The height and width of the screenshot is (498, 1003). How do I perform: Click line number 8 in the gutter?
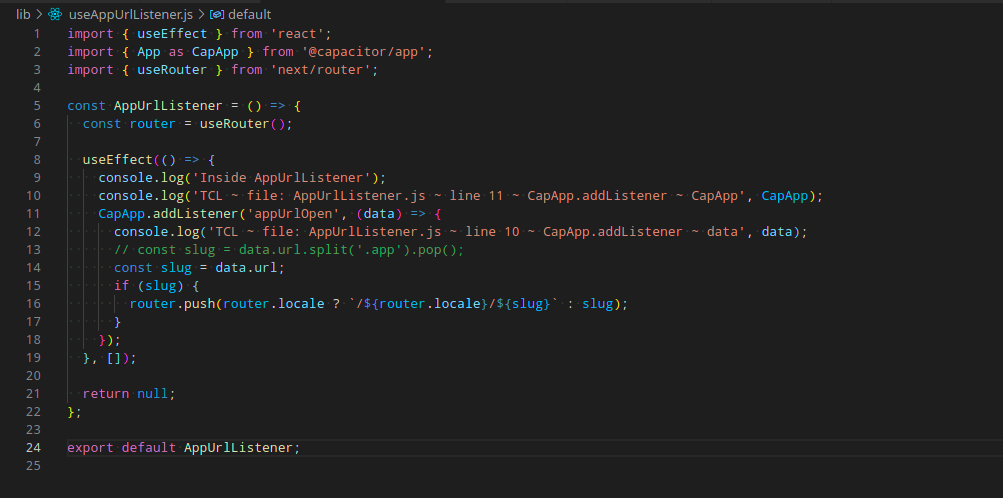[36, 159]
